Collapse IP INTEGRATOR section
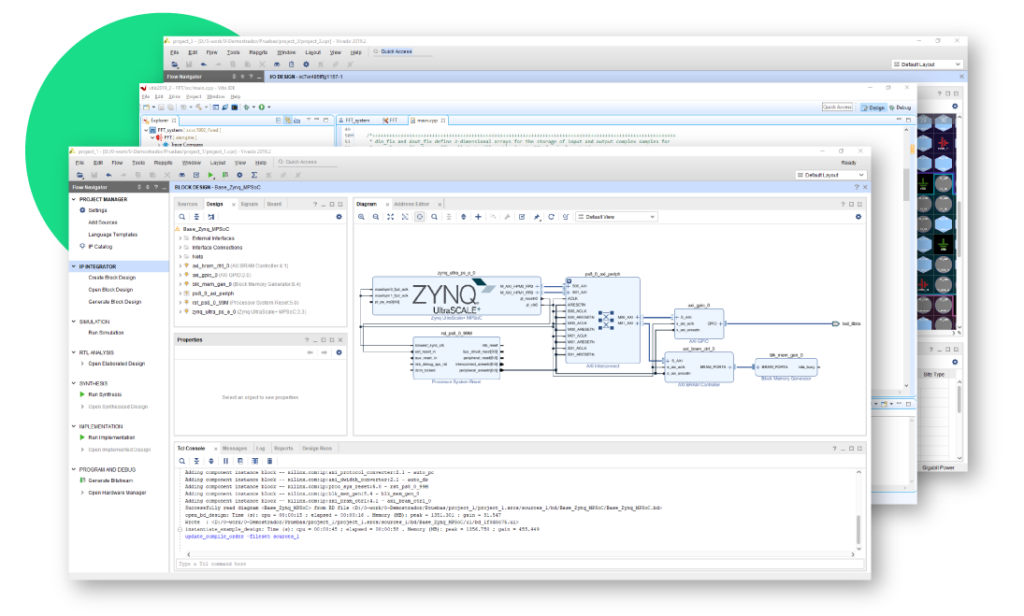This screenshot has height=616, width=1024. pos(74,267)
